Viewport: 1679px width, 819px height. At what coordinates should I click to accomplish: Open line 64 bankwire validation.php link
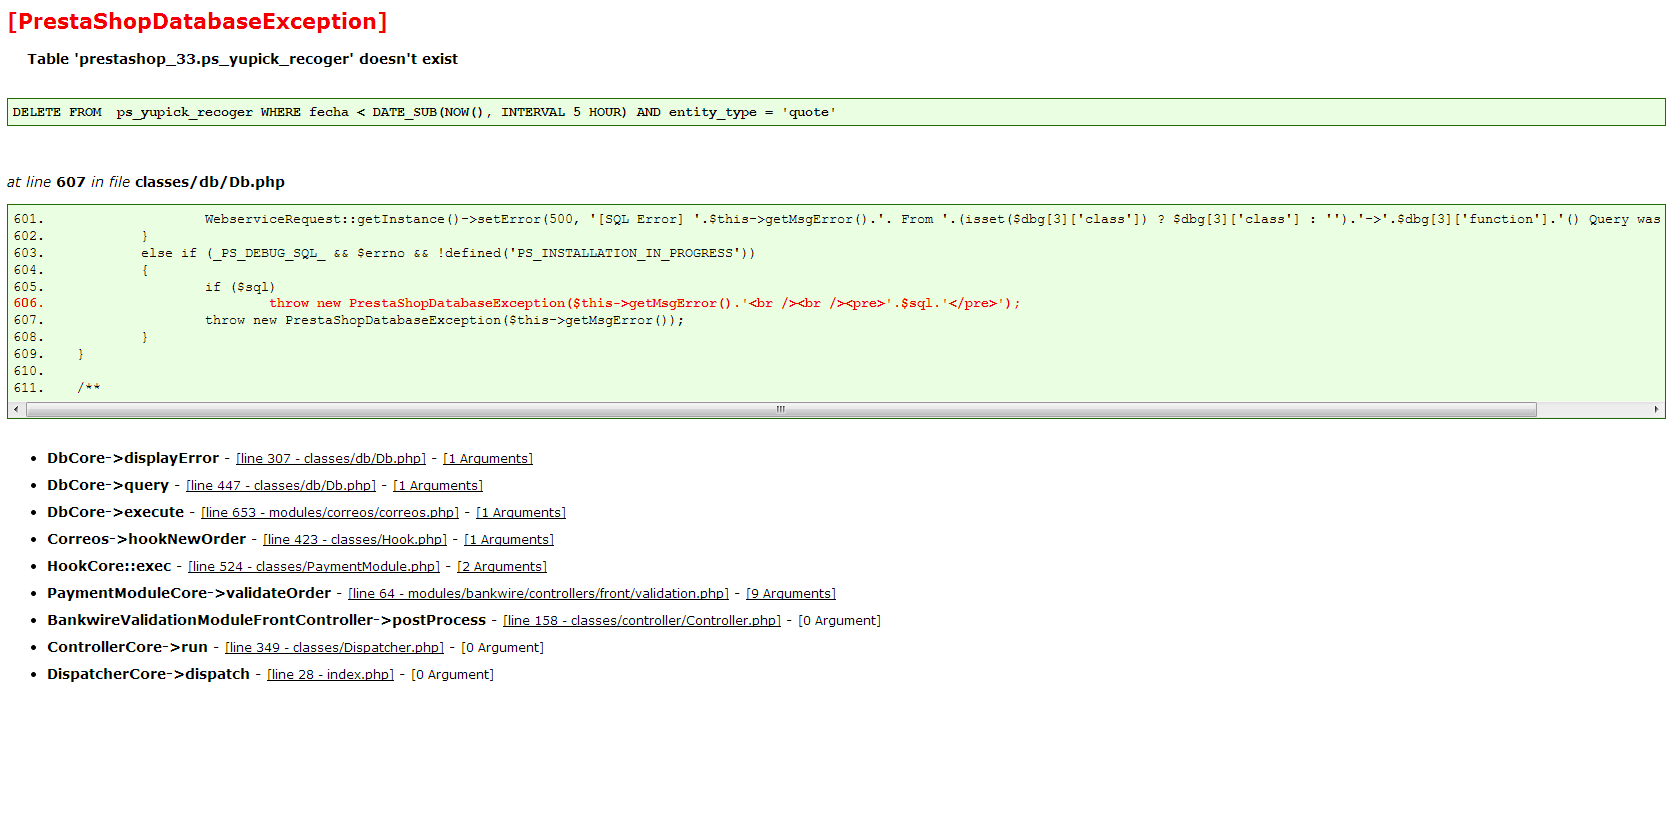point(539,594)
